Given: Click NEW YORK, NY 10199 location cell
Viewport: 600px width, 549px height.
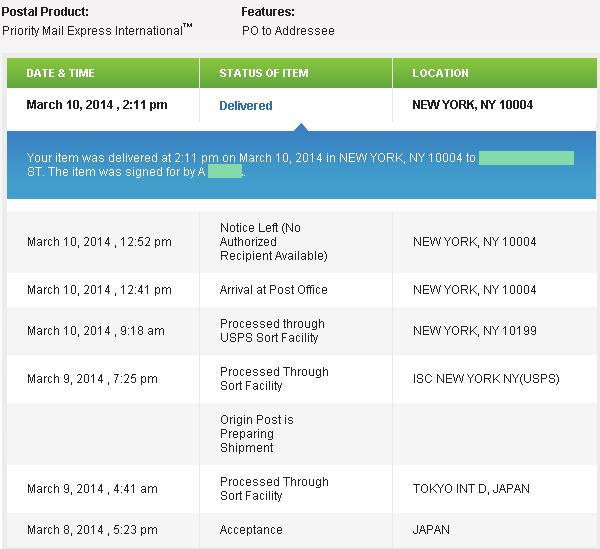Looking at the screenshot, I should coord(474,331).
